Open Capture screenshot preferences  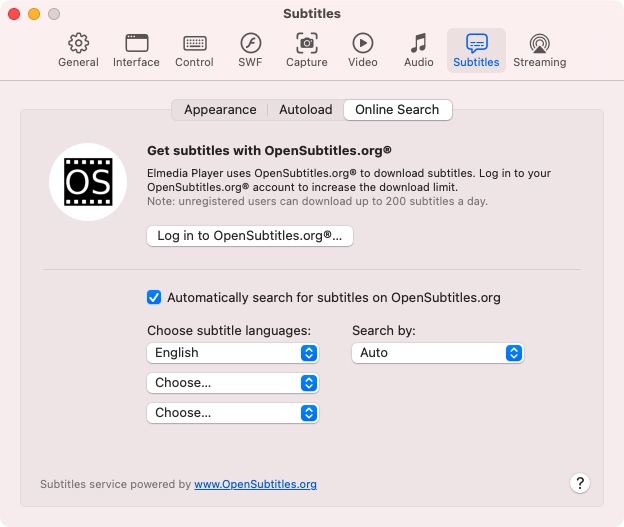307,50
